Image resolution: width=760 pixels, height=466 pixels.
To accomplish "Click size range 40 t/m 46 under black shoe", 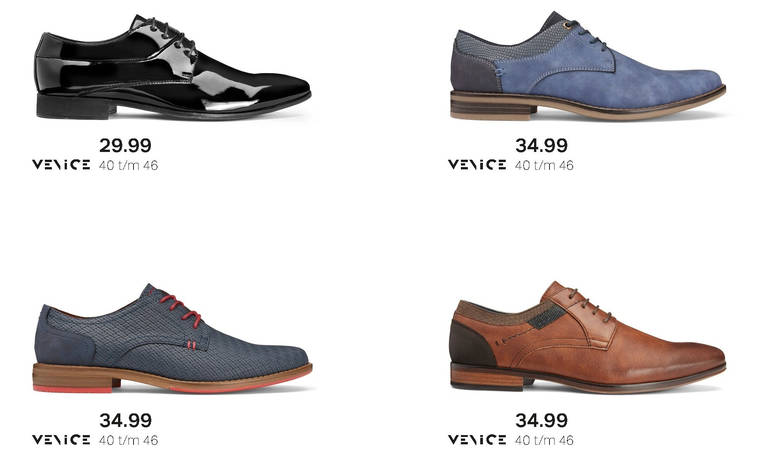I will pyautogui.click(x=128, y=165).
